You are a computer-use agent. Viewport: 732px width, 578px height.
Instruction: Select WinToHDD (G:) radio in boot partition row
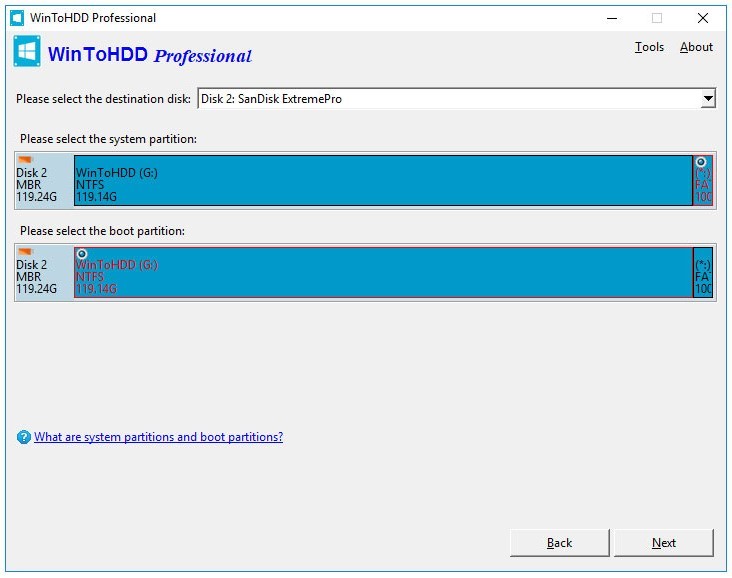pos(82,254)
